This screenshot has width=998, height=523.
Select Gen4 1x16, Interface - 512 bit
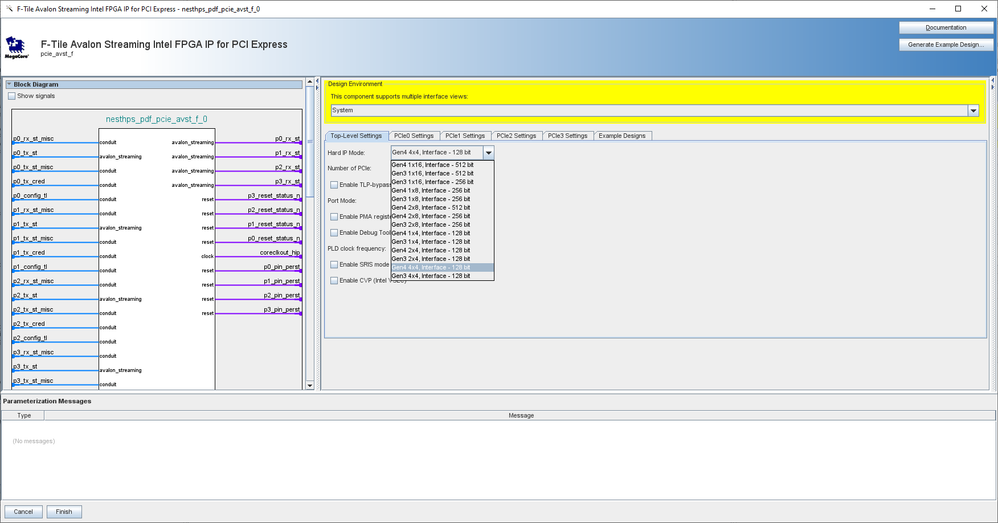pyautogui.click(x=442, y=165)
